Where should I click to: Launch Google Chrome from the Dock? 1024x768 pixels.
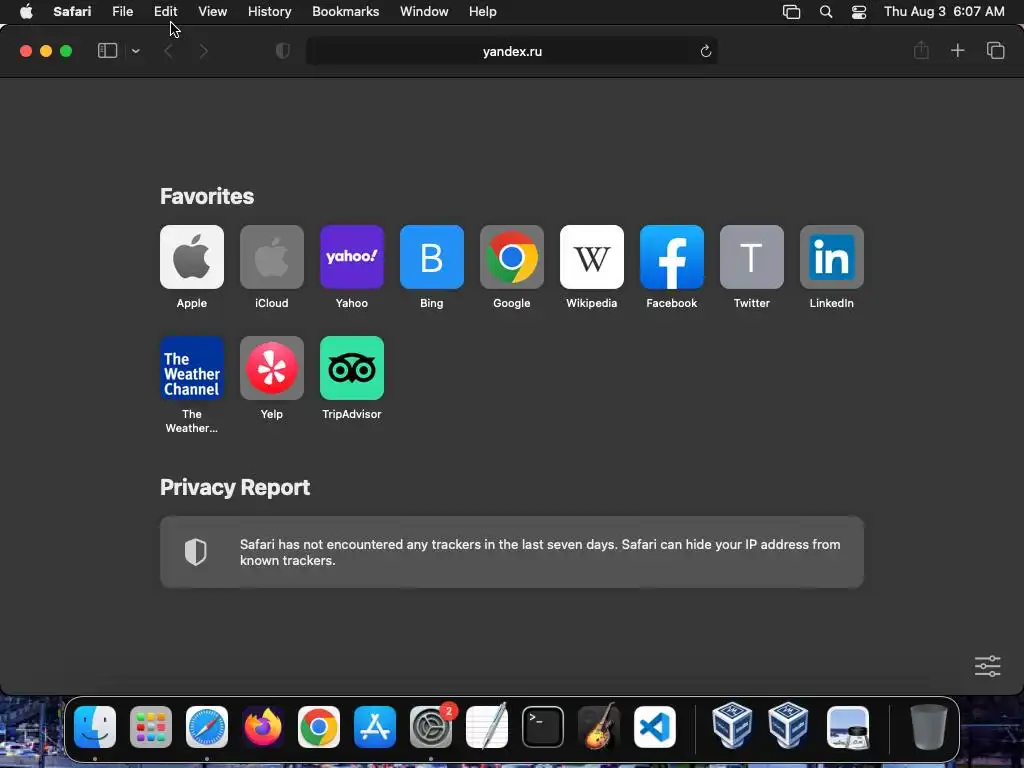pos(319,727)
